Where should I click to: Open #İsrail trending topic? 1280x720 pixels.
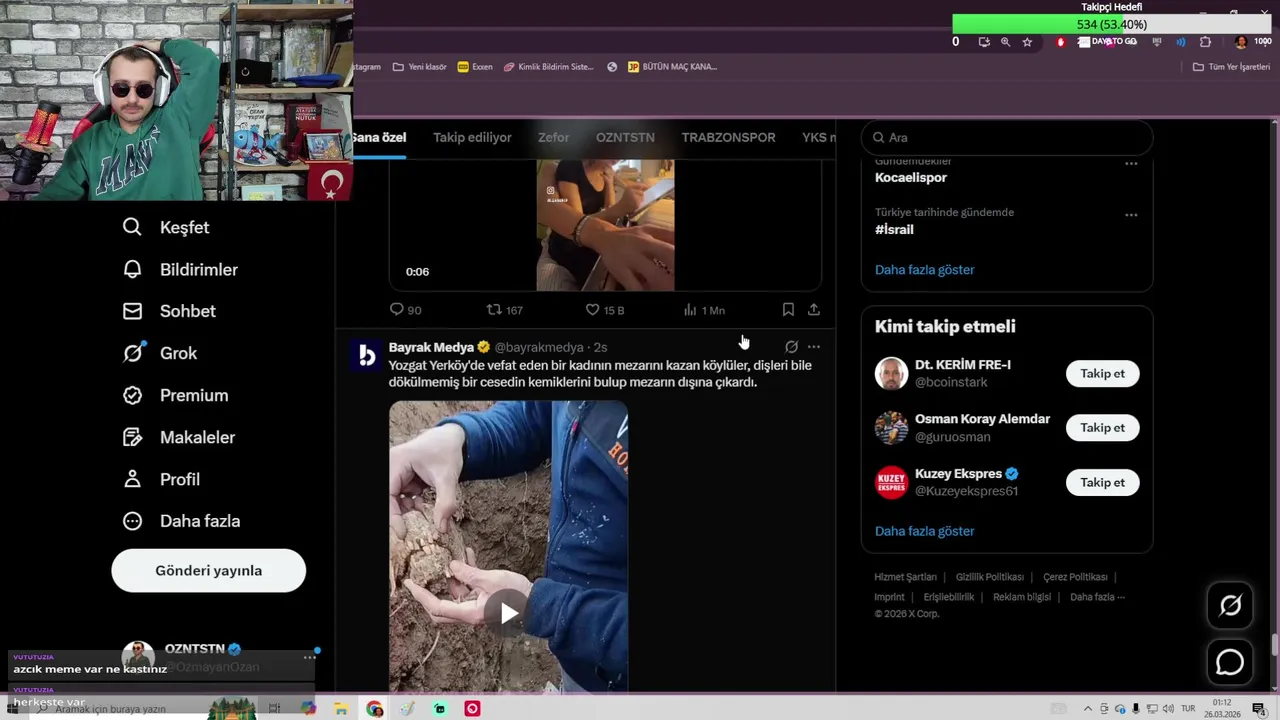click(x=894, y=229)
